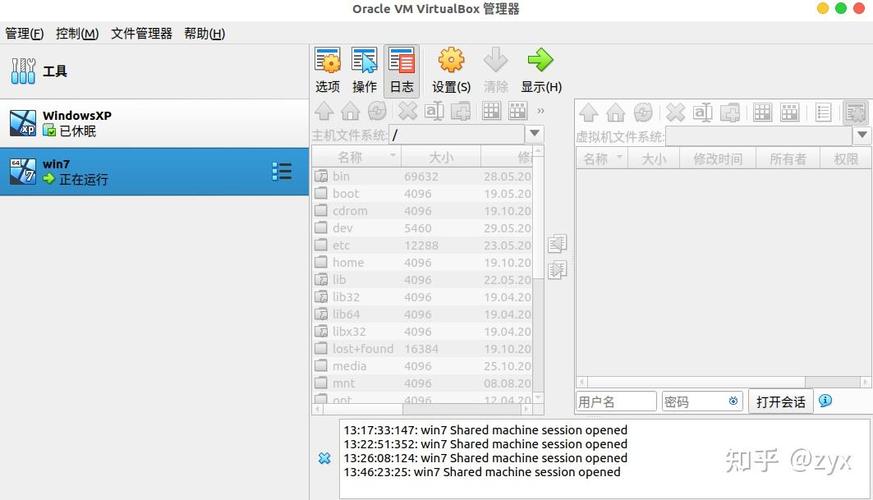Screen dimensions: 873x500
Task: Open the host file system path dropdown
Action: pos(534,134)
